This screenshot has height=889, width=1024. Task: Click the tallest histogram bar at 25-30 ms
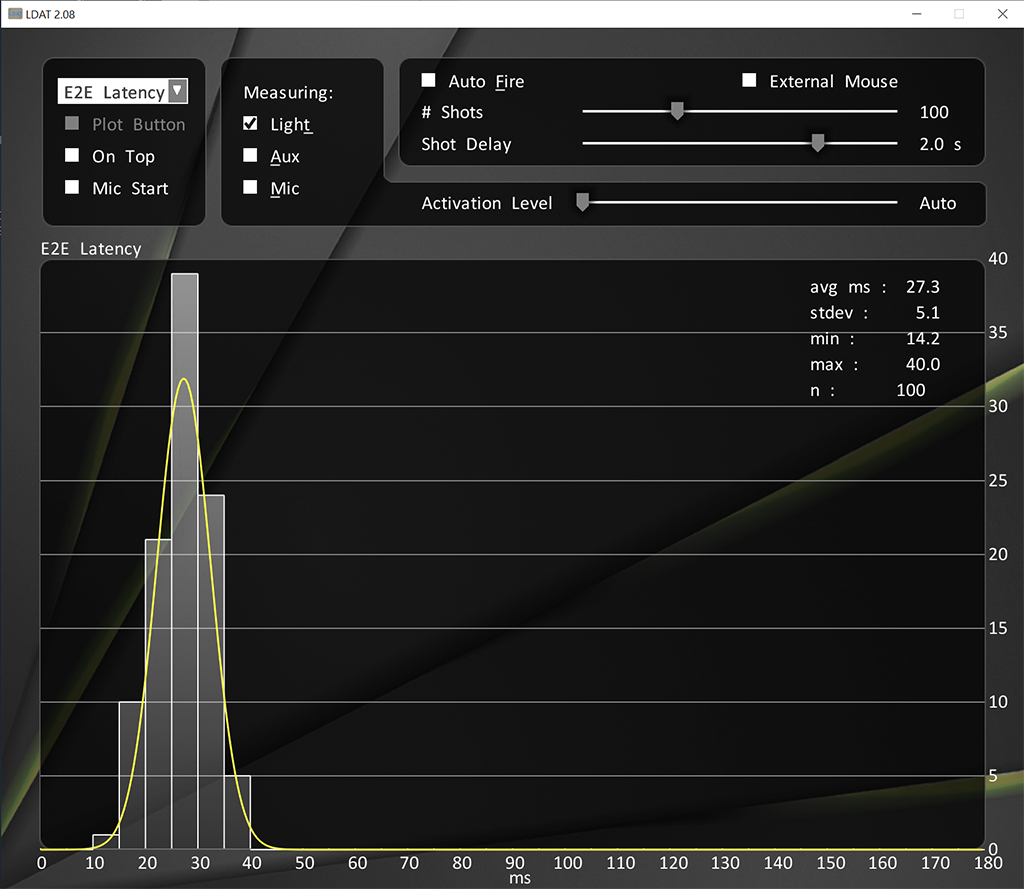pos(185,561)
